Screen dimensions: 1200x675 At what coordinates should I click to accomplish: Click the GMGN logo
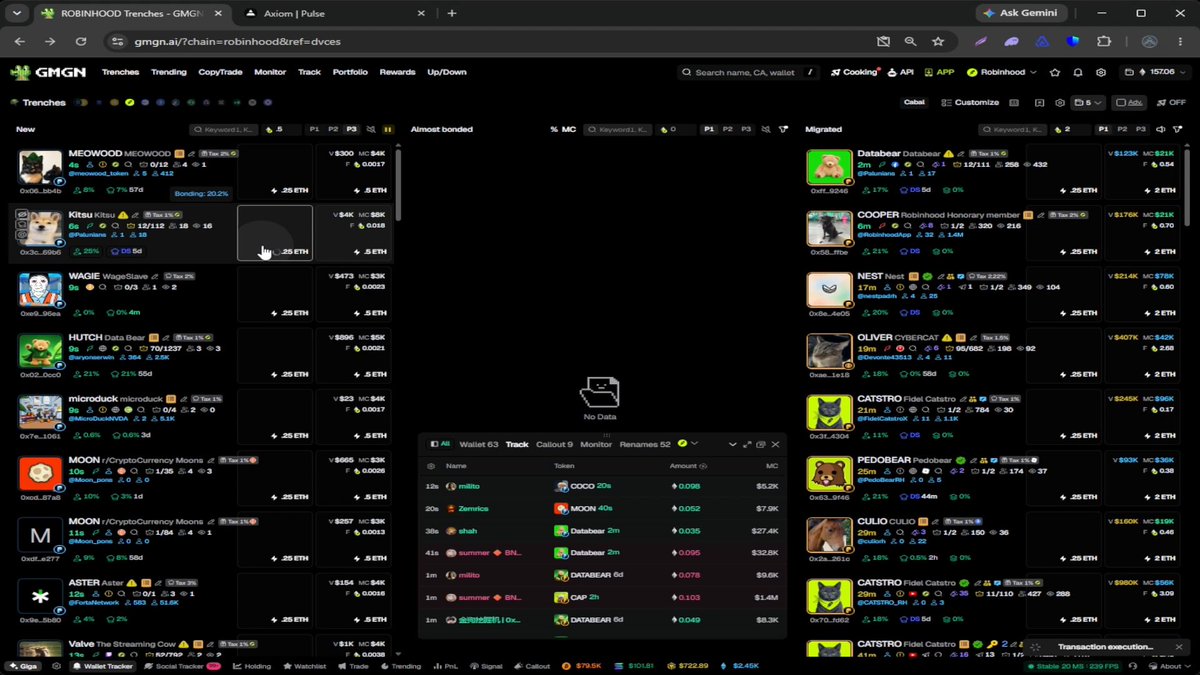coord(50,72)
